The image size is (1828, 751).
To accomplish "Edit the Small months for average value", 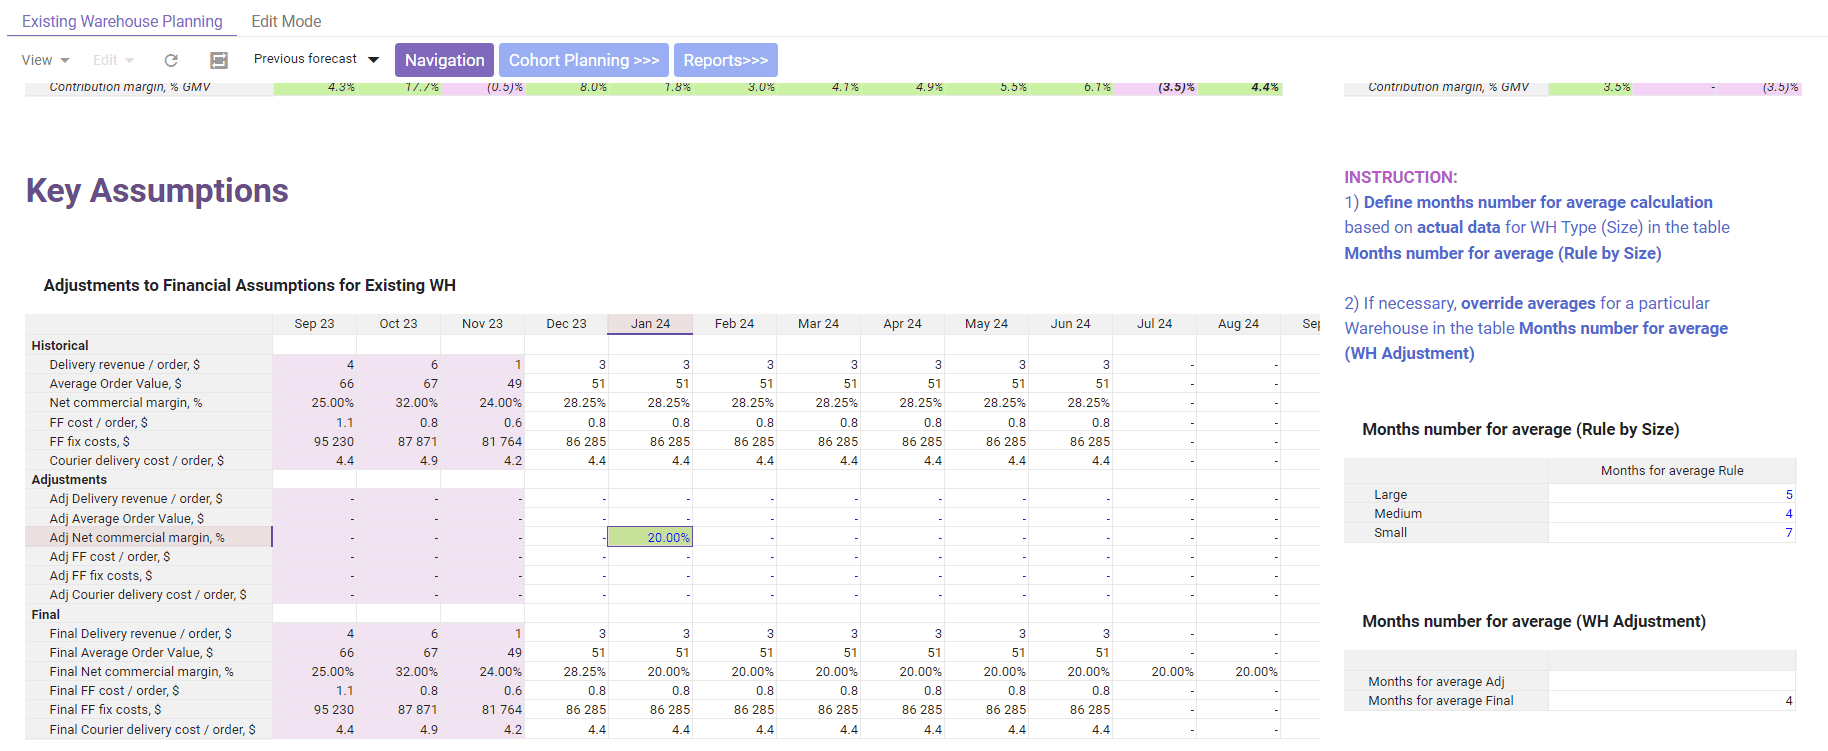I will pos(1671,533).
